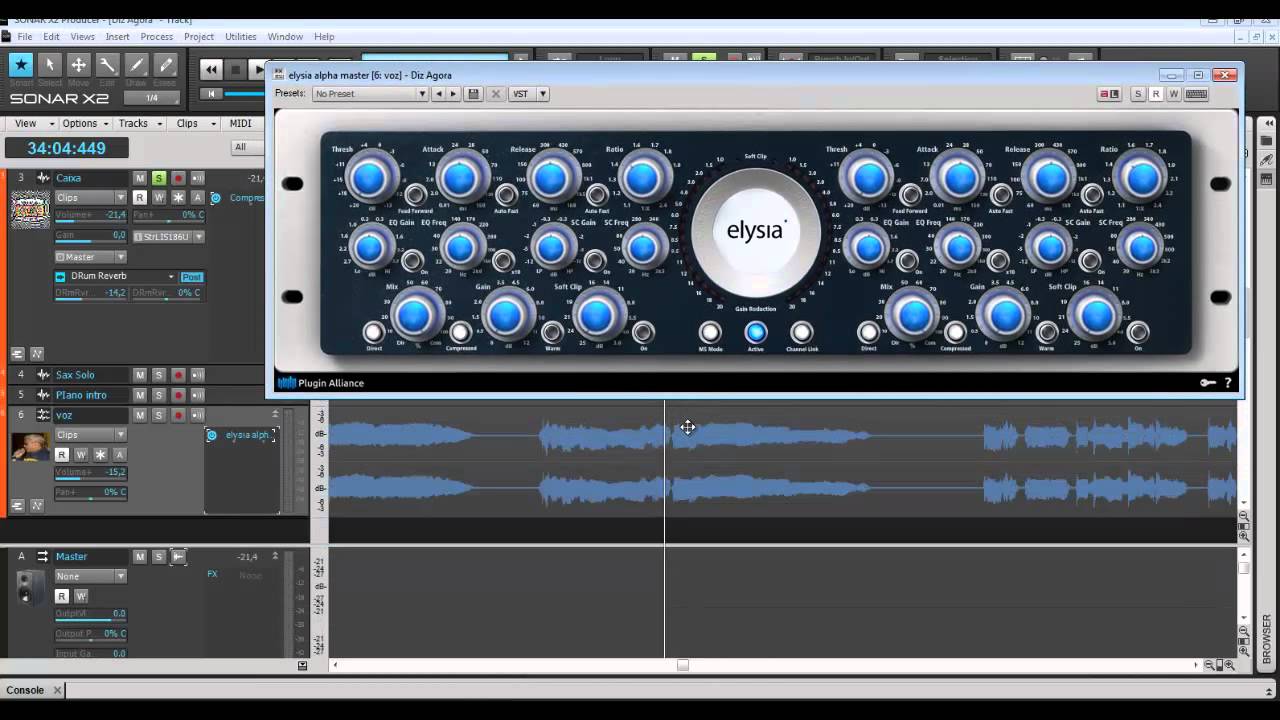The image size is (1280, 720).
Task: Mute the Caixa track
Action: pos(140,178)
